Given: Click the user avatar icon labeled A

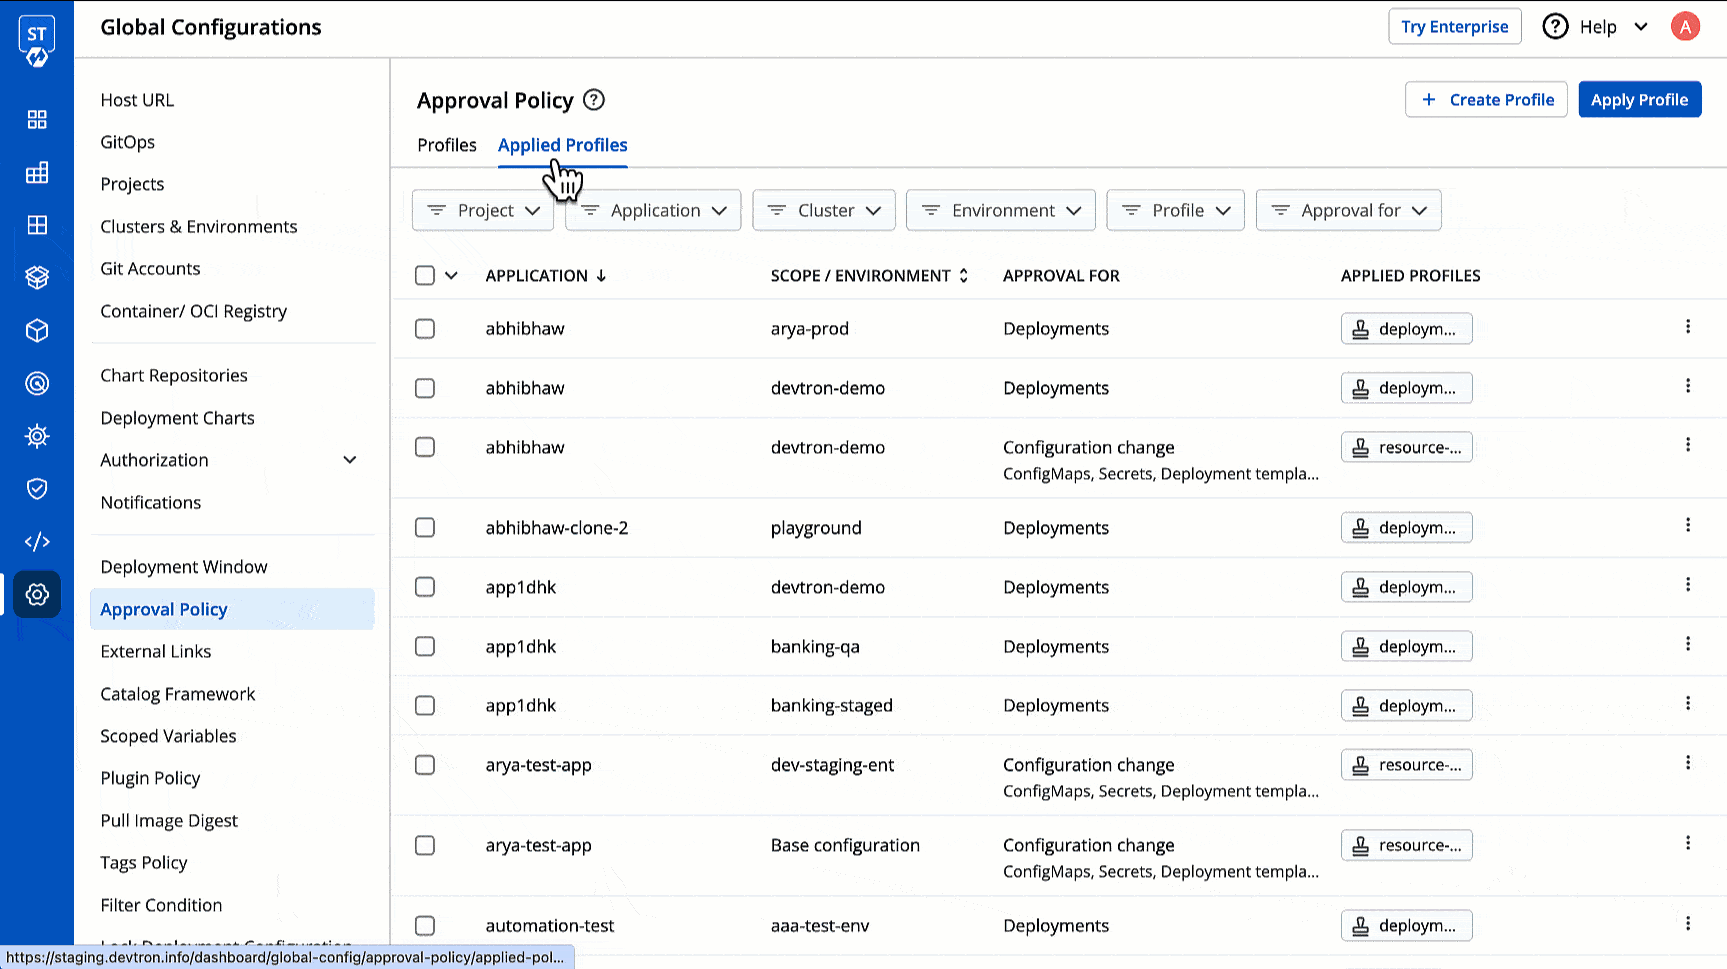Looking at the screenshot, I should (x=1685, y=27).
